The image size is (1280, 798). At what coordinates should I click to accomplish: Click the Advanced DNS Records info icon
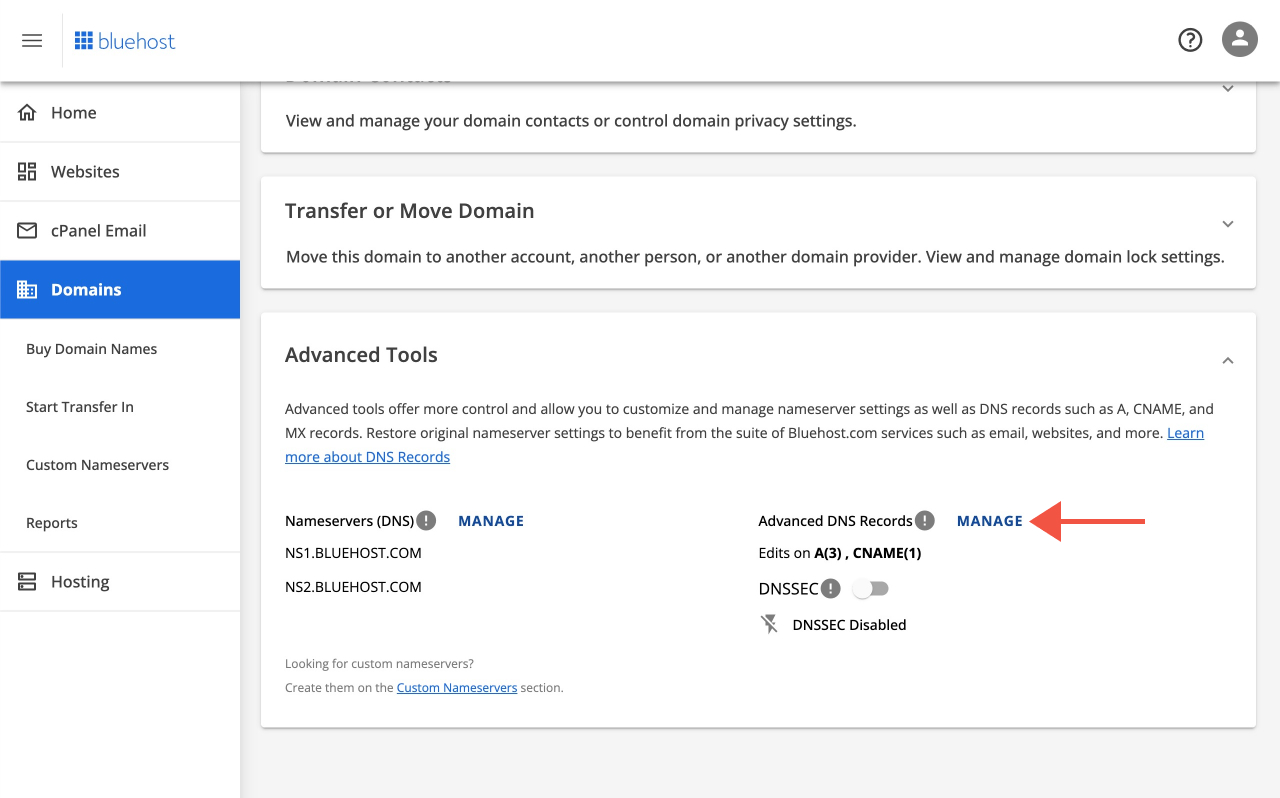point(925,520)
